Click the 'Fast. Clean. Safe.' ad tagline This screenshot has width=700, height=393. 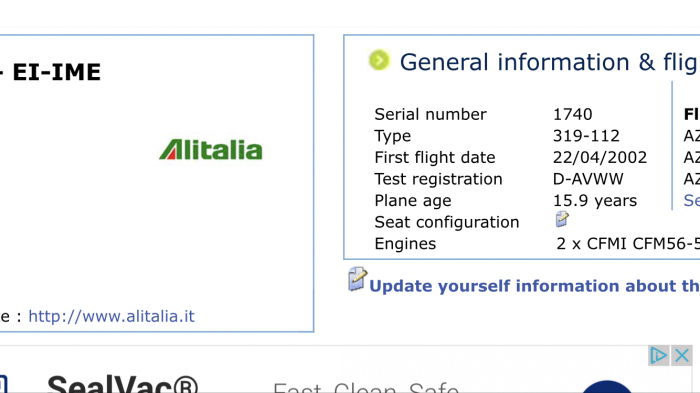[x=366, y=387]
